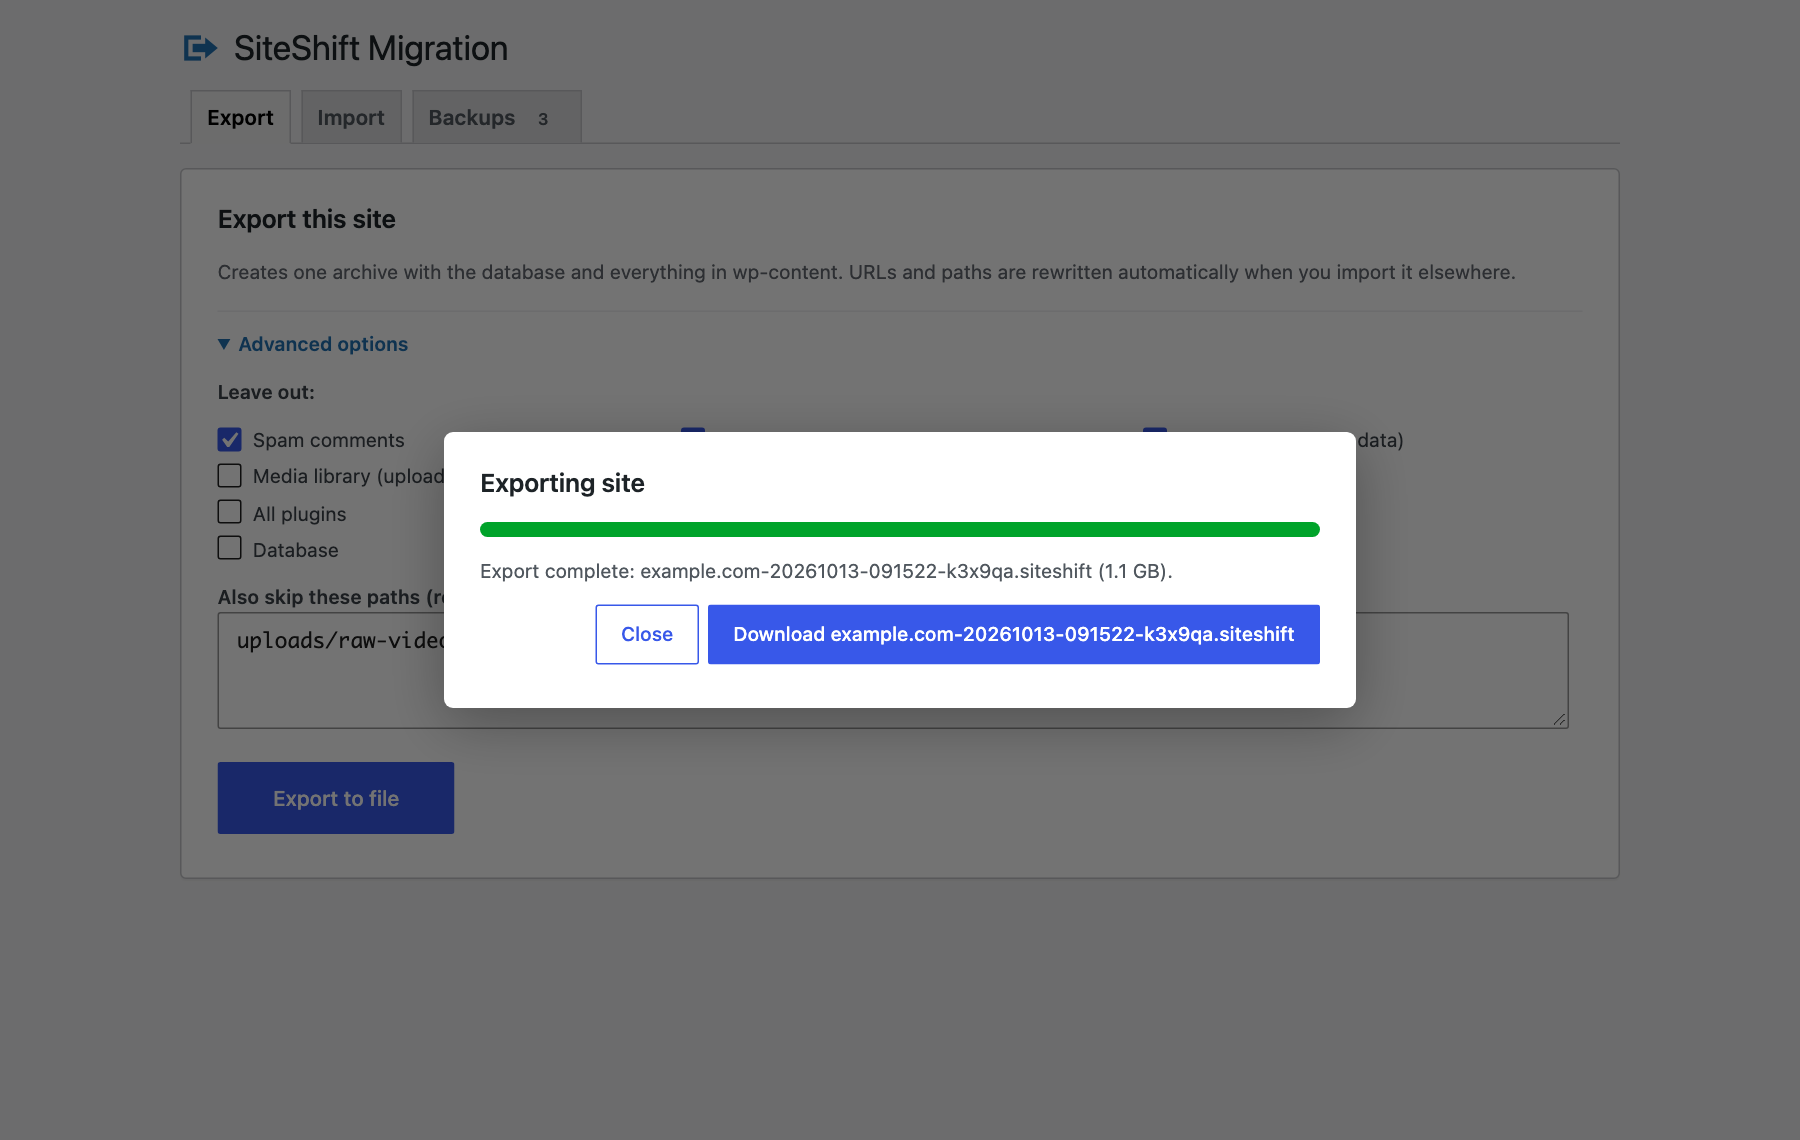Check the Database checkbox
The height and width of the screenshot is (1140, 1800).
click(x=230, y=548)
